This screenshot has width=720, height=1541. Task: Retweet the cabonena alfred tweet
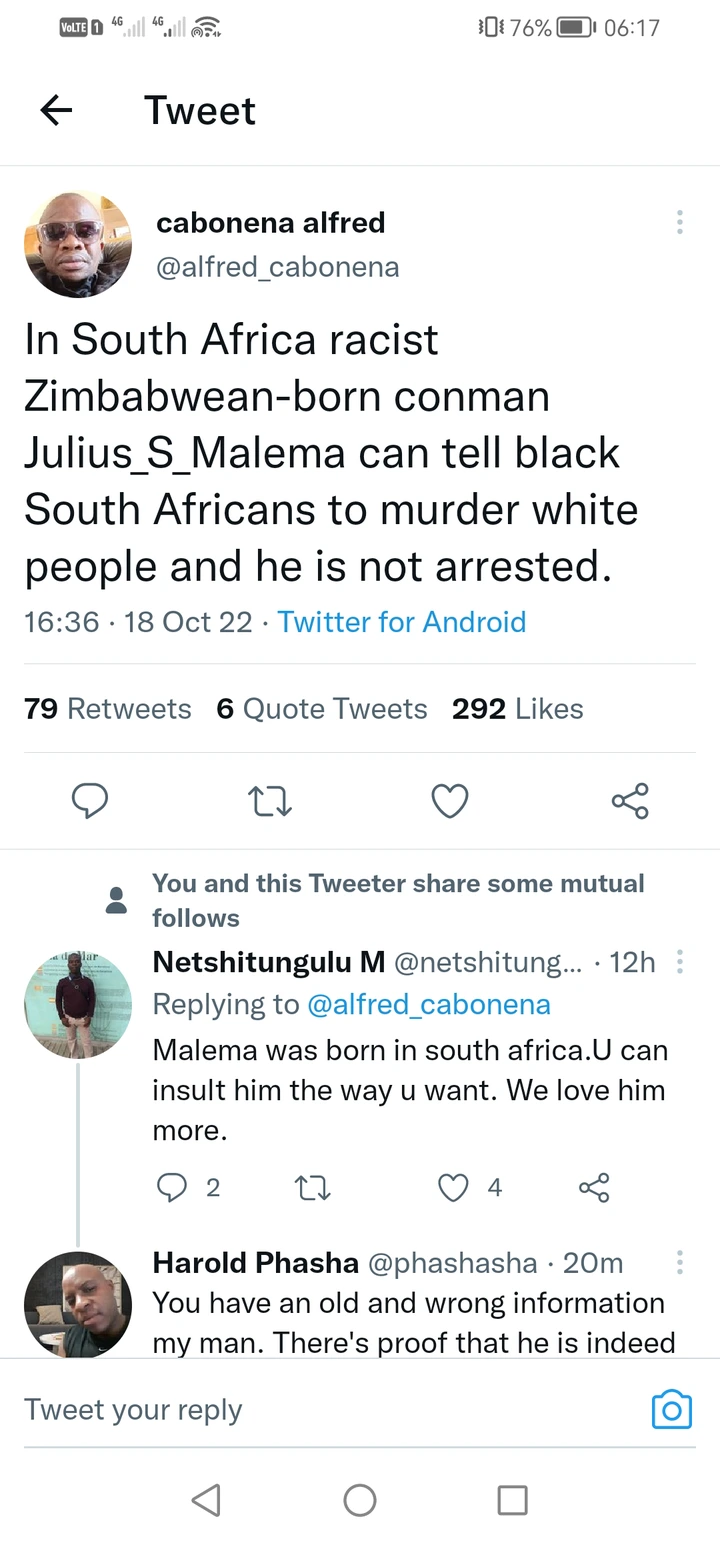click(270, 801)
